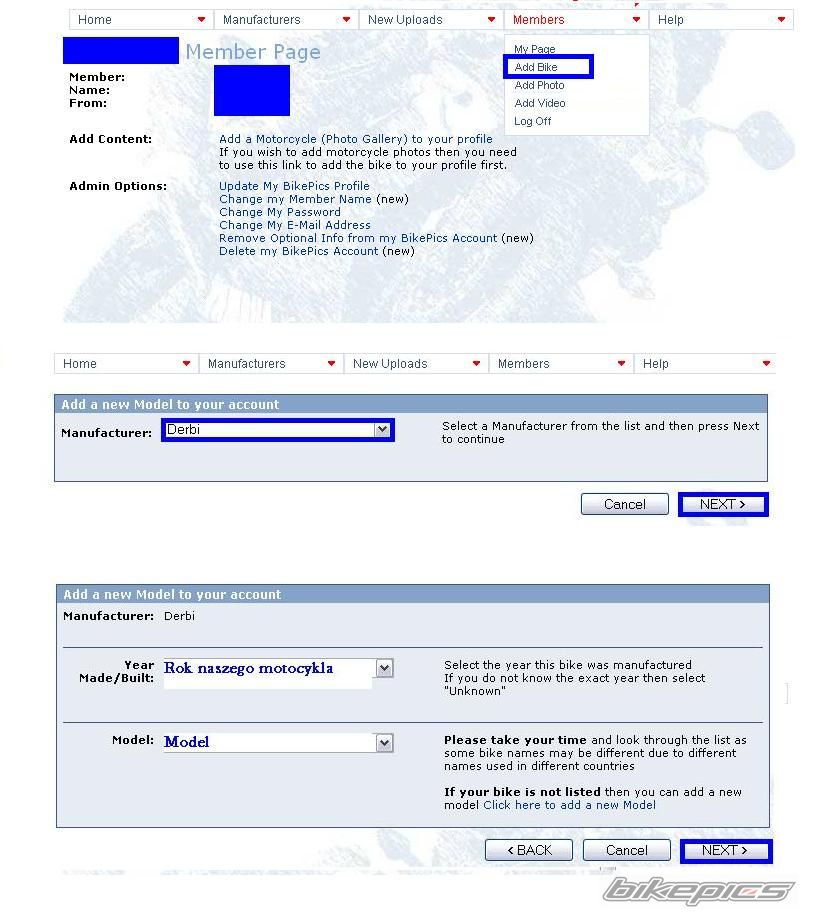Screen dimensions: 819x914
Task: Click the Member Page heading
Action: [253, 52]
